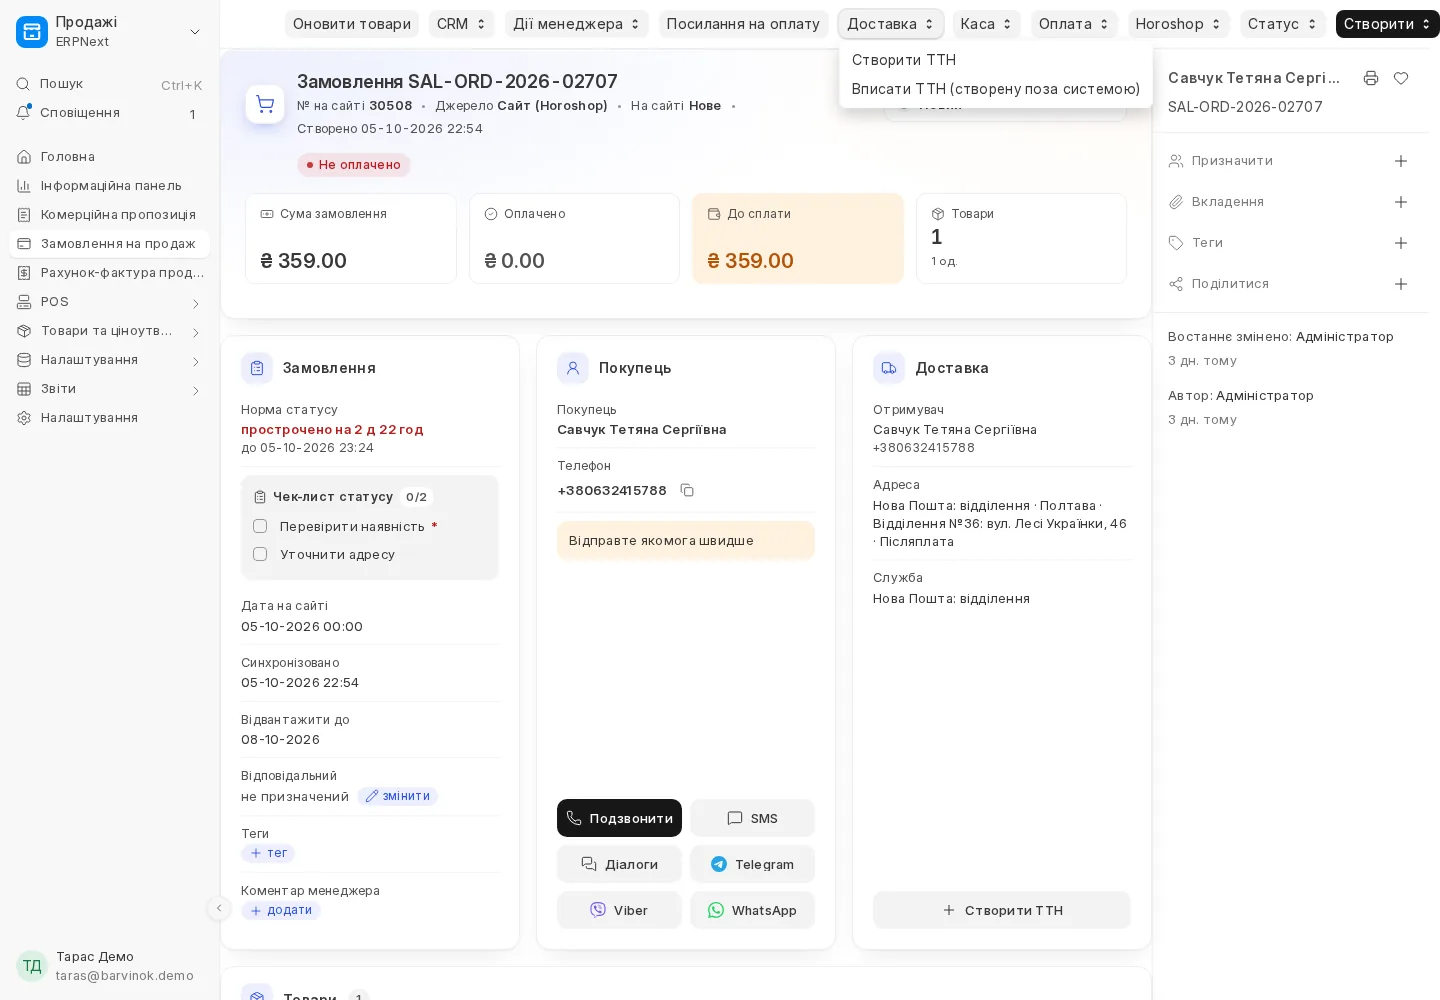Check Уточнити адресу checkbox
Screen dimensions: 1440x1000
[260, 554]
